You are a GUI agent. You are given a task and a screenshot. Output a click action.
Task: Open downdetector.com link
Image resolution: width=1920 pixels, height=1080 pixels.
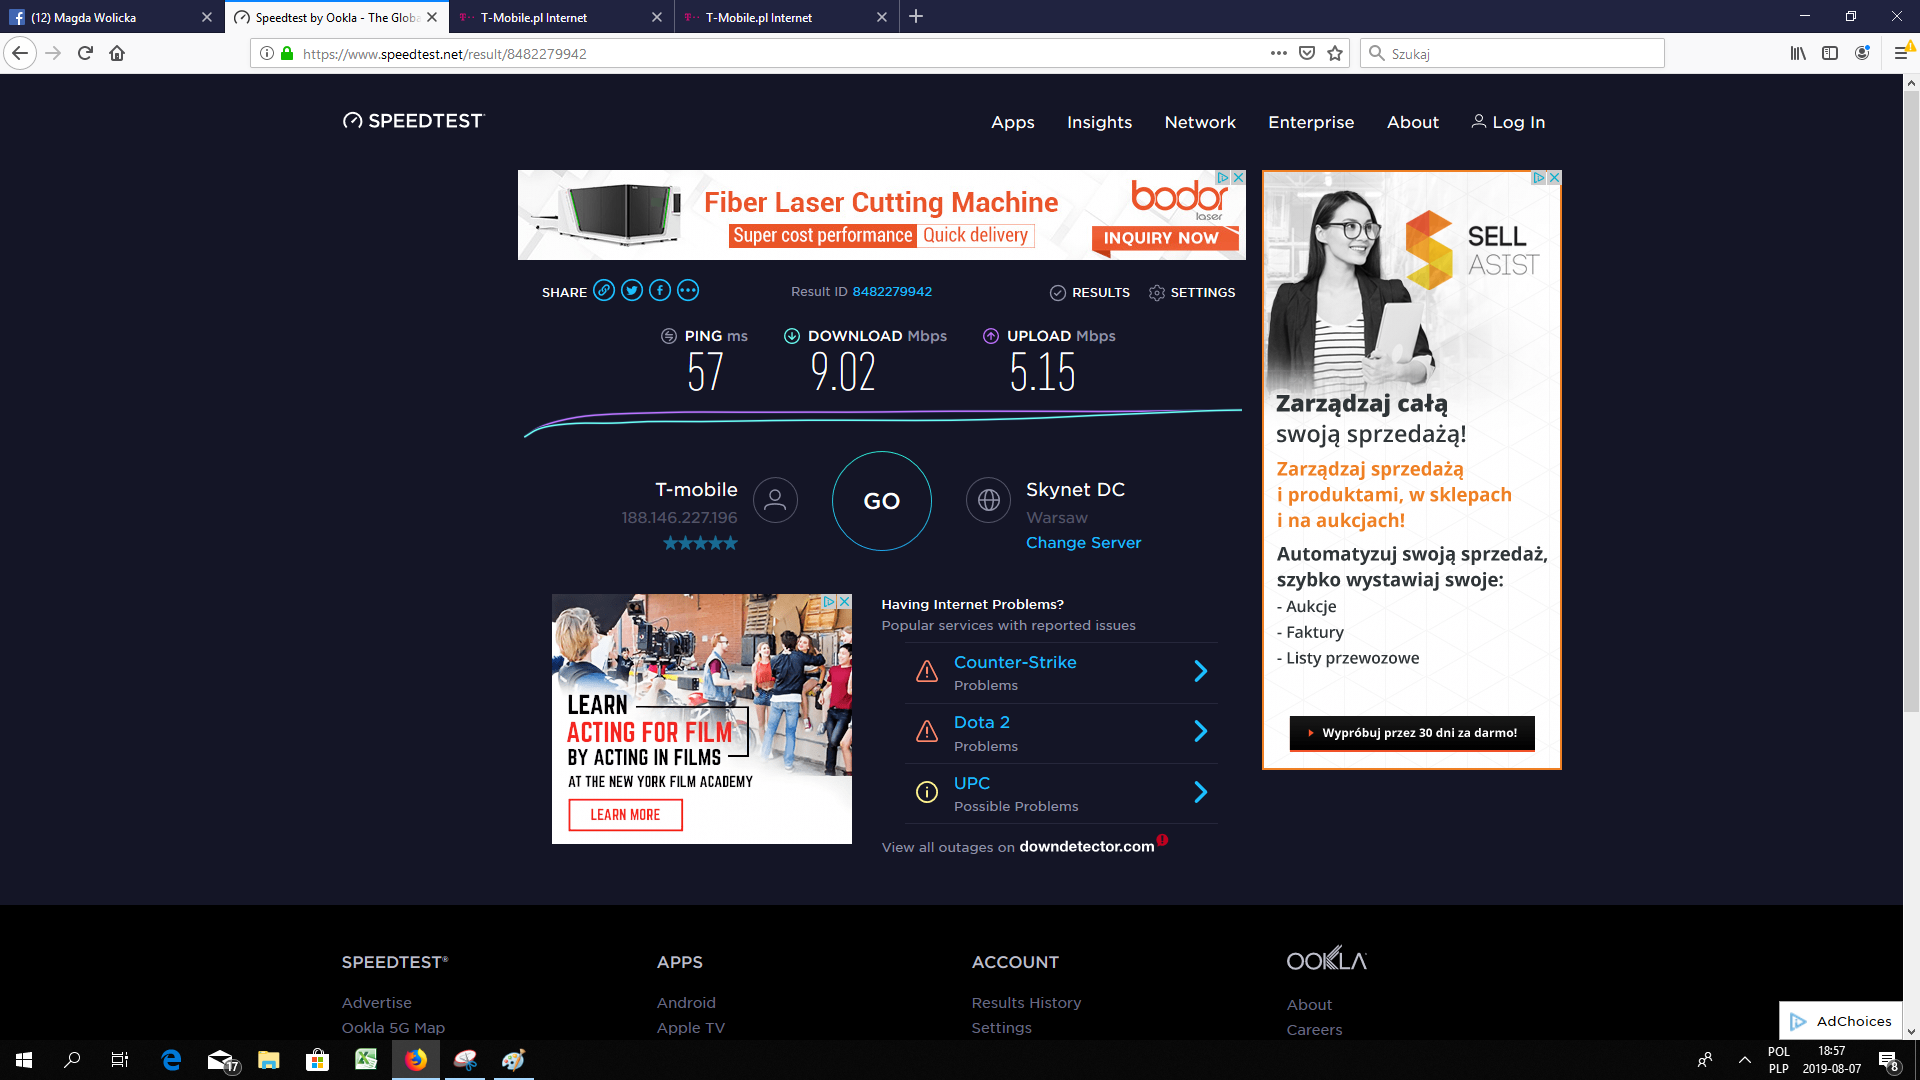[x=1087, y=846]
